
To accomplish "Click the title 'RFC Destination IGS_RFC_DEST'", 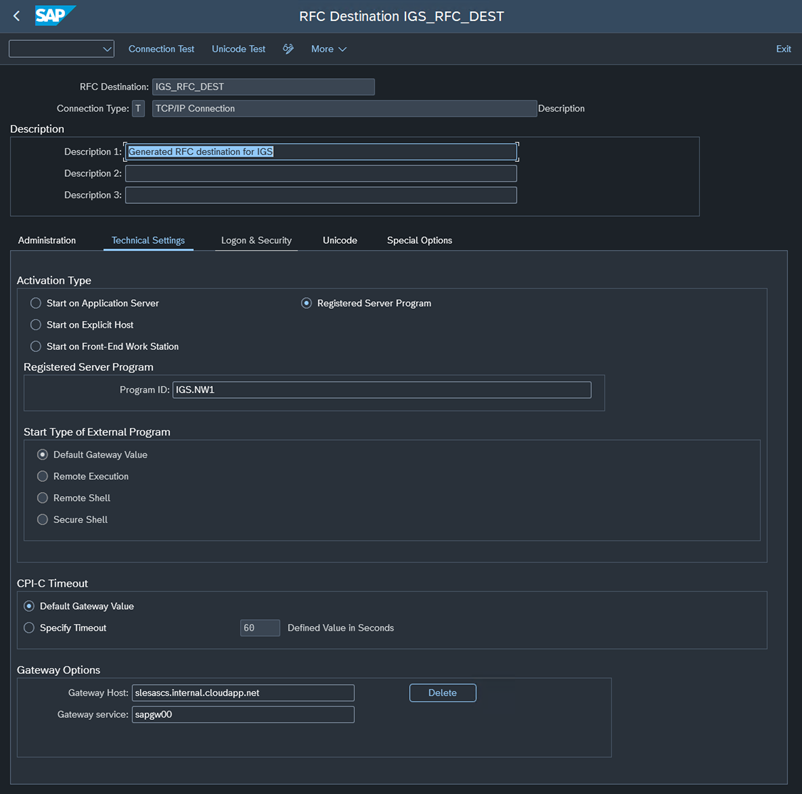I will point(402,16).
